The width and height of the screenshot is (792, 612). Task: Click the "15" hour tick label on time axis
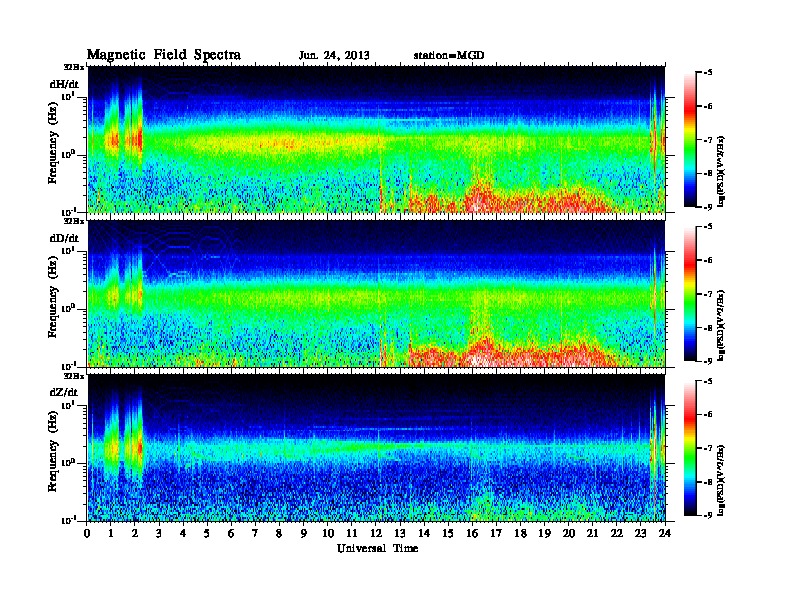(x=448, y=533)
